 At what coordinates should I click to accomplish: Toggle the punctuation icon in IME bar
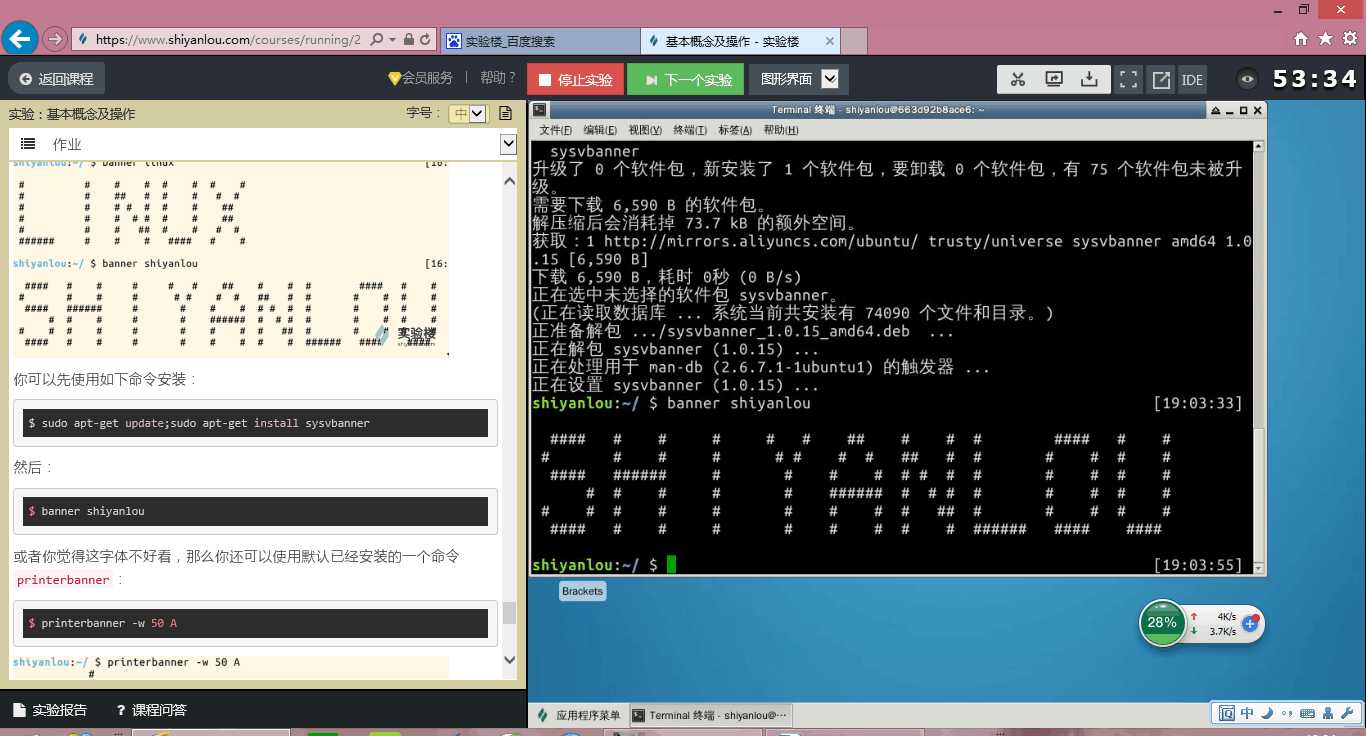pos(1285,713)
